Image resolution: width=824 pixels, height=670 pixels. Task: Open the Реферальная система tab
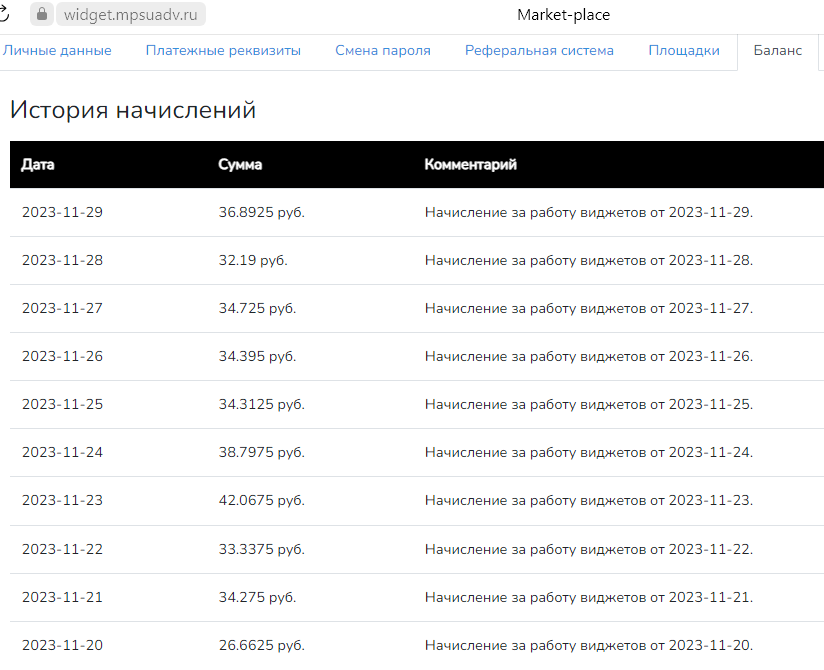point(539,51)
